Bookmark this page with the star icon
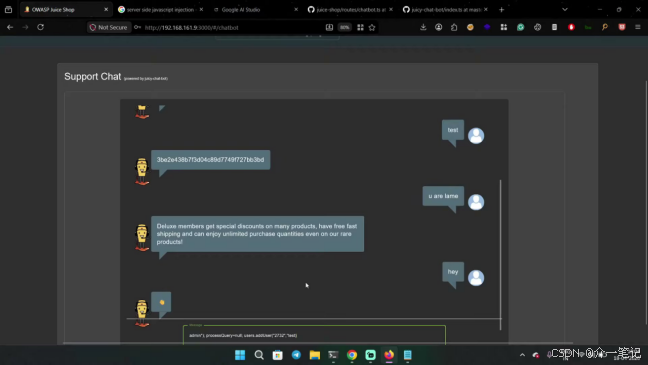Viewport: 648px width, 365px height. pyautogui.click(x=372, y=27)
